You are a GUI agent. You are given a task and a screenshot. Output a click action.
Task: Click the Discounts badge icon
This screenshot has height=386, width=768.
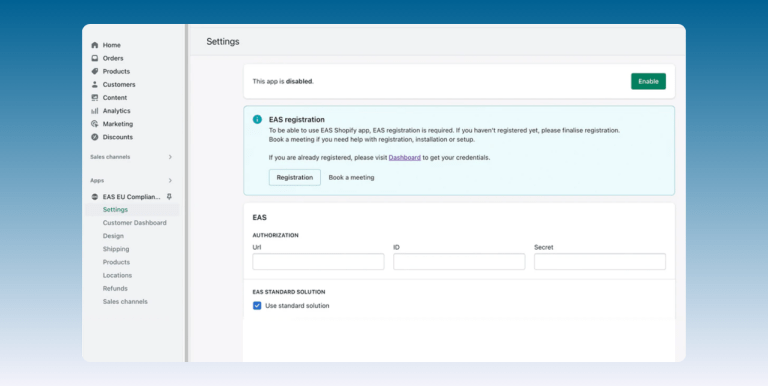tap(95, 137)
